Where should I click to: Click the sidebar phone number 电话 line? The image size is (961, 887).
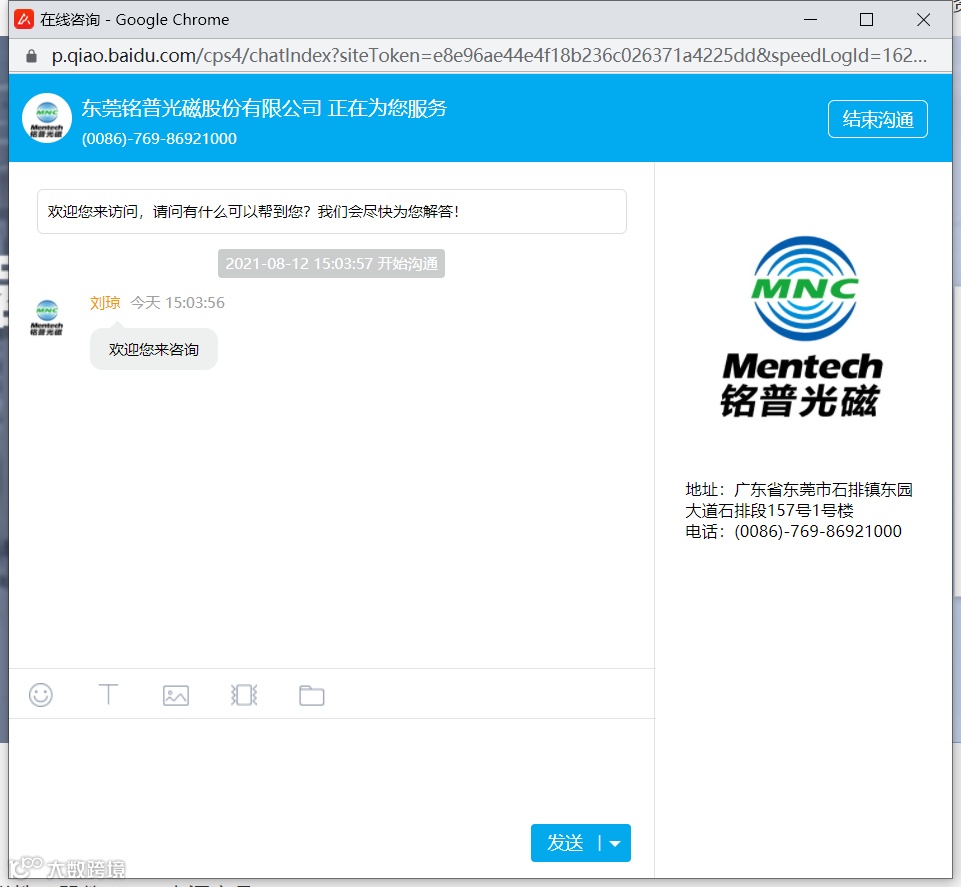tap(793, 531)
